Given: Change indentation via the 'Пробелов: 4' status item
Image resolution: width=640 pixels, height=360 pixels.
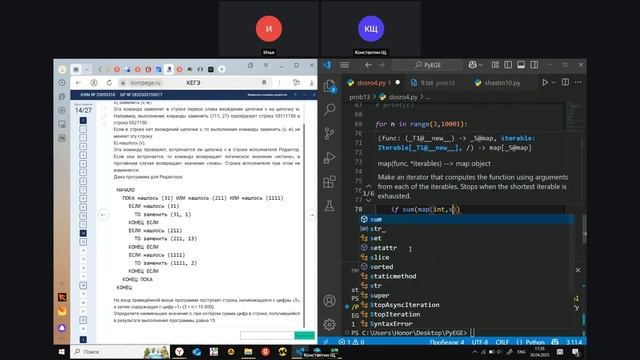Looking at the screenshot, I should (x=447, y=342).
